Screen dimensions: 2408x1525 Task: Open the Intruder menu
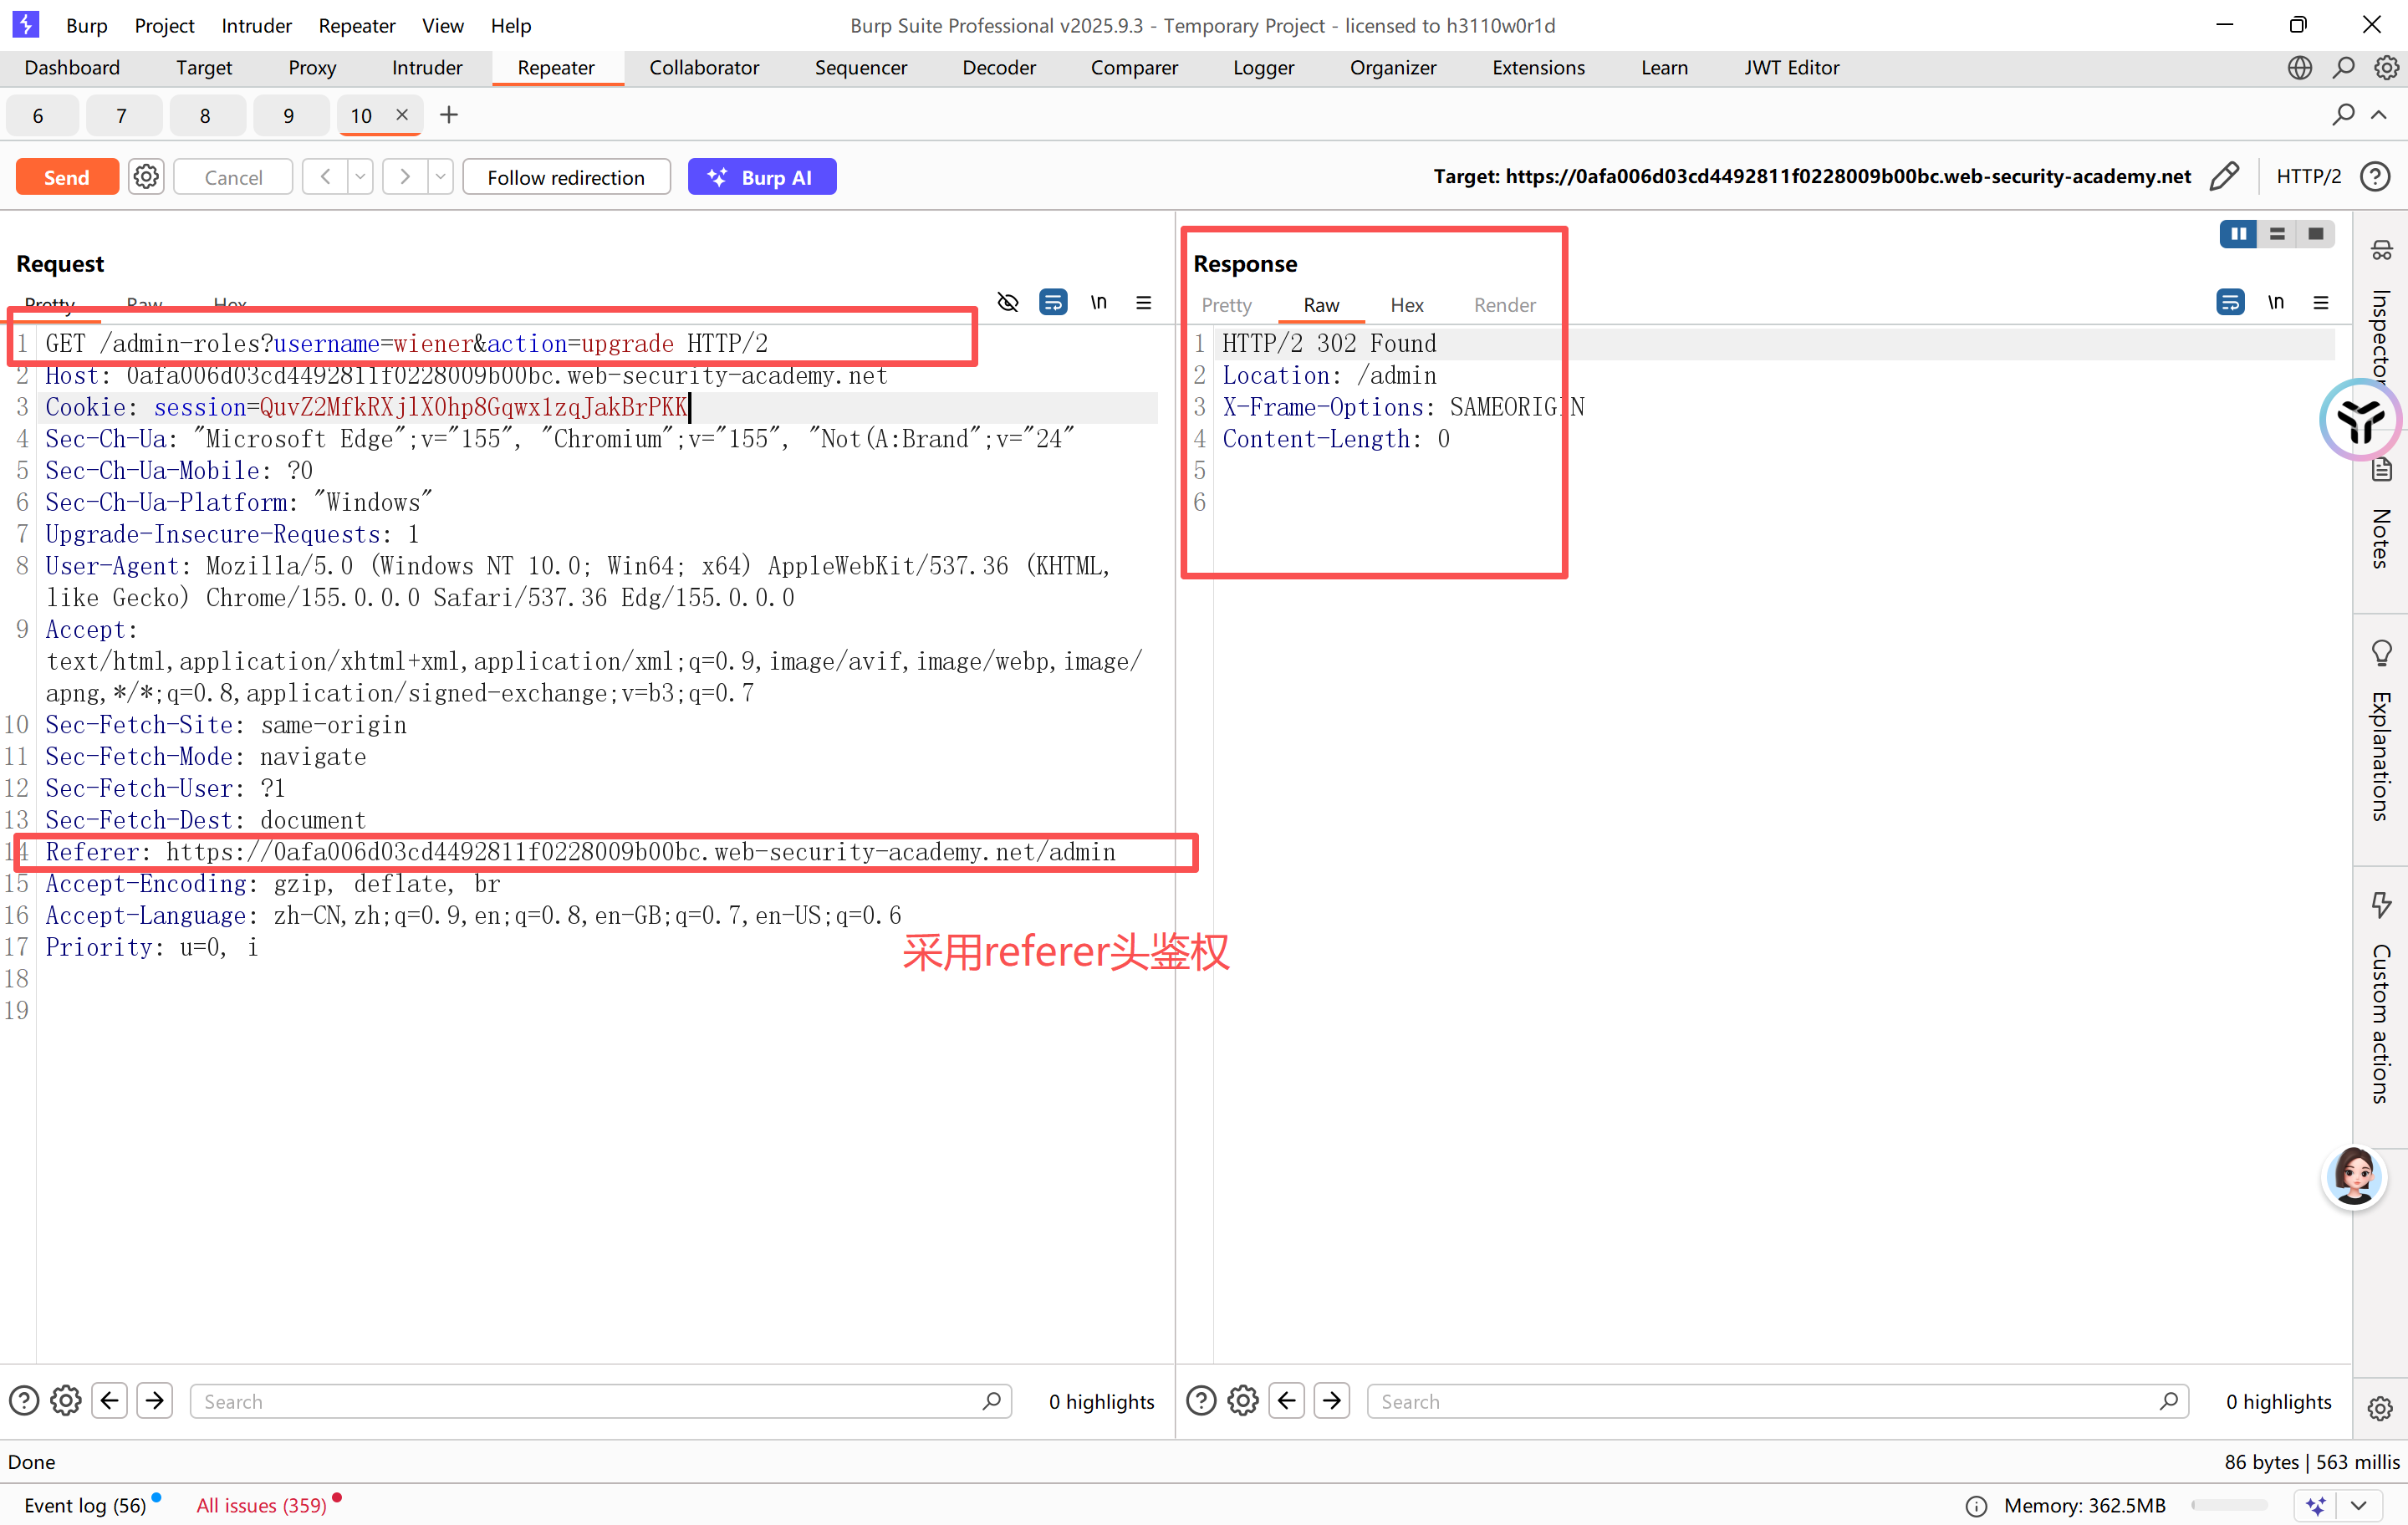256,25
